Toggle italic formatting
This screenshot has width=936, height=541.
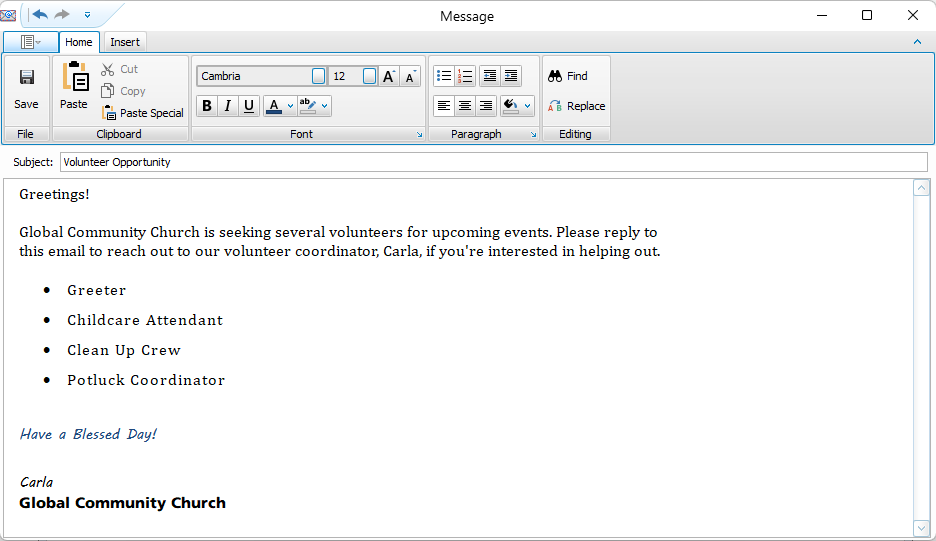tap(228, 106)
